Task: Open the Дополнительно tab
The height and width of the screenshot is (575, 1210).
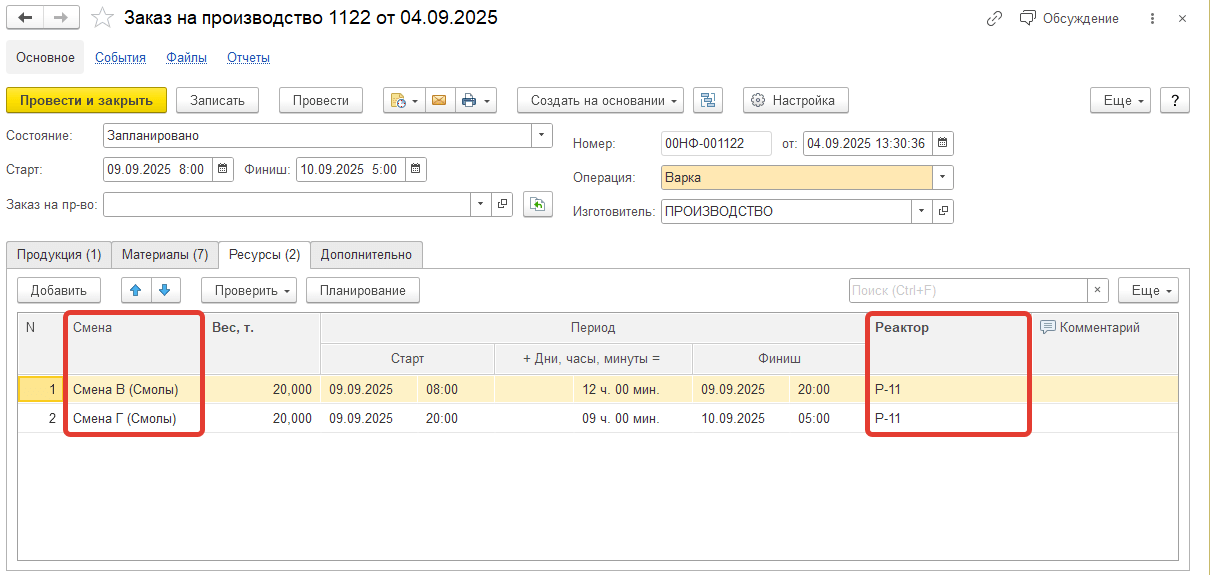Action: click(x=366, y=255)
